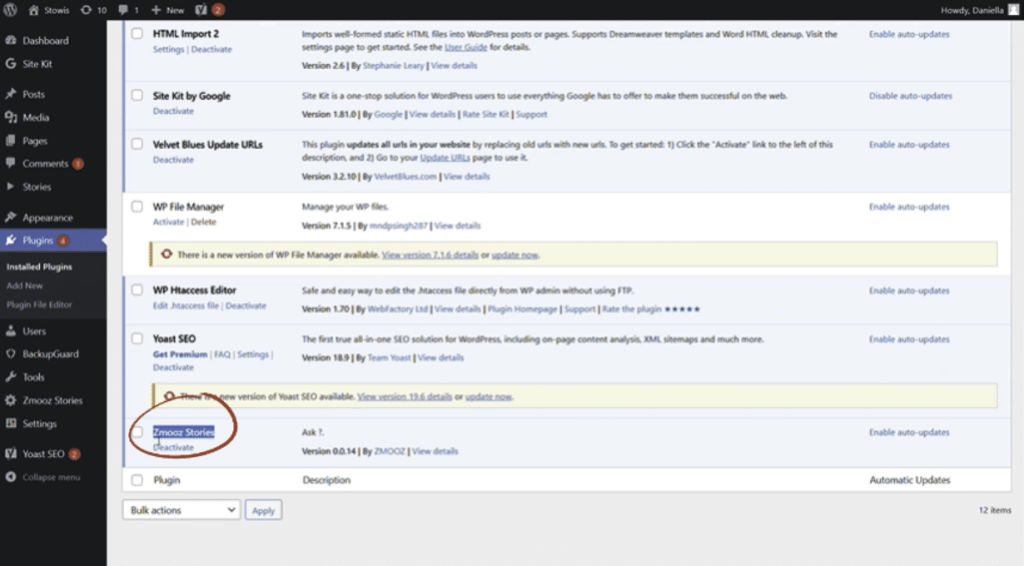Deactivate Velvet Blues Update URLs
Image resolution: width=1024 pixels, height=566 pixels.
click(173, 160)
